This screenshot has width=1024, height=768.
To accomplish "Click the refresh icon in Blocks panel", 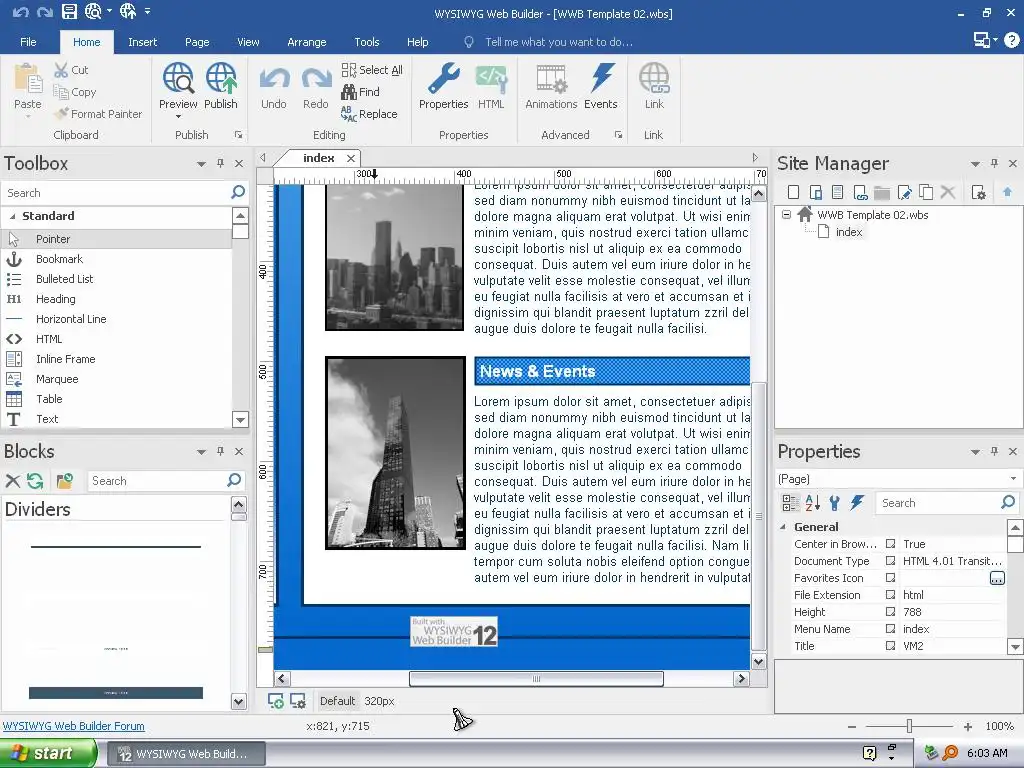I will [x=35, y=481].
